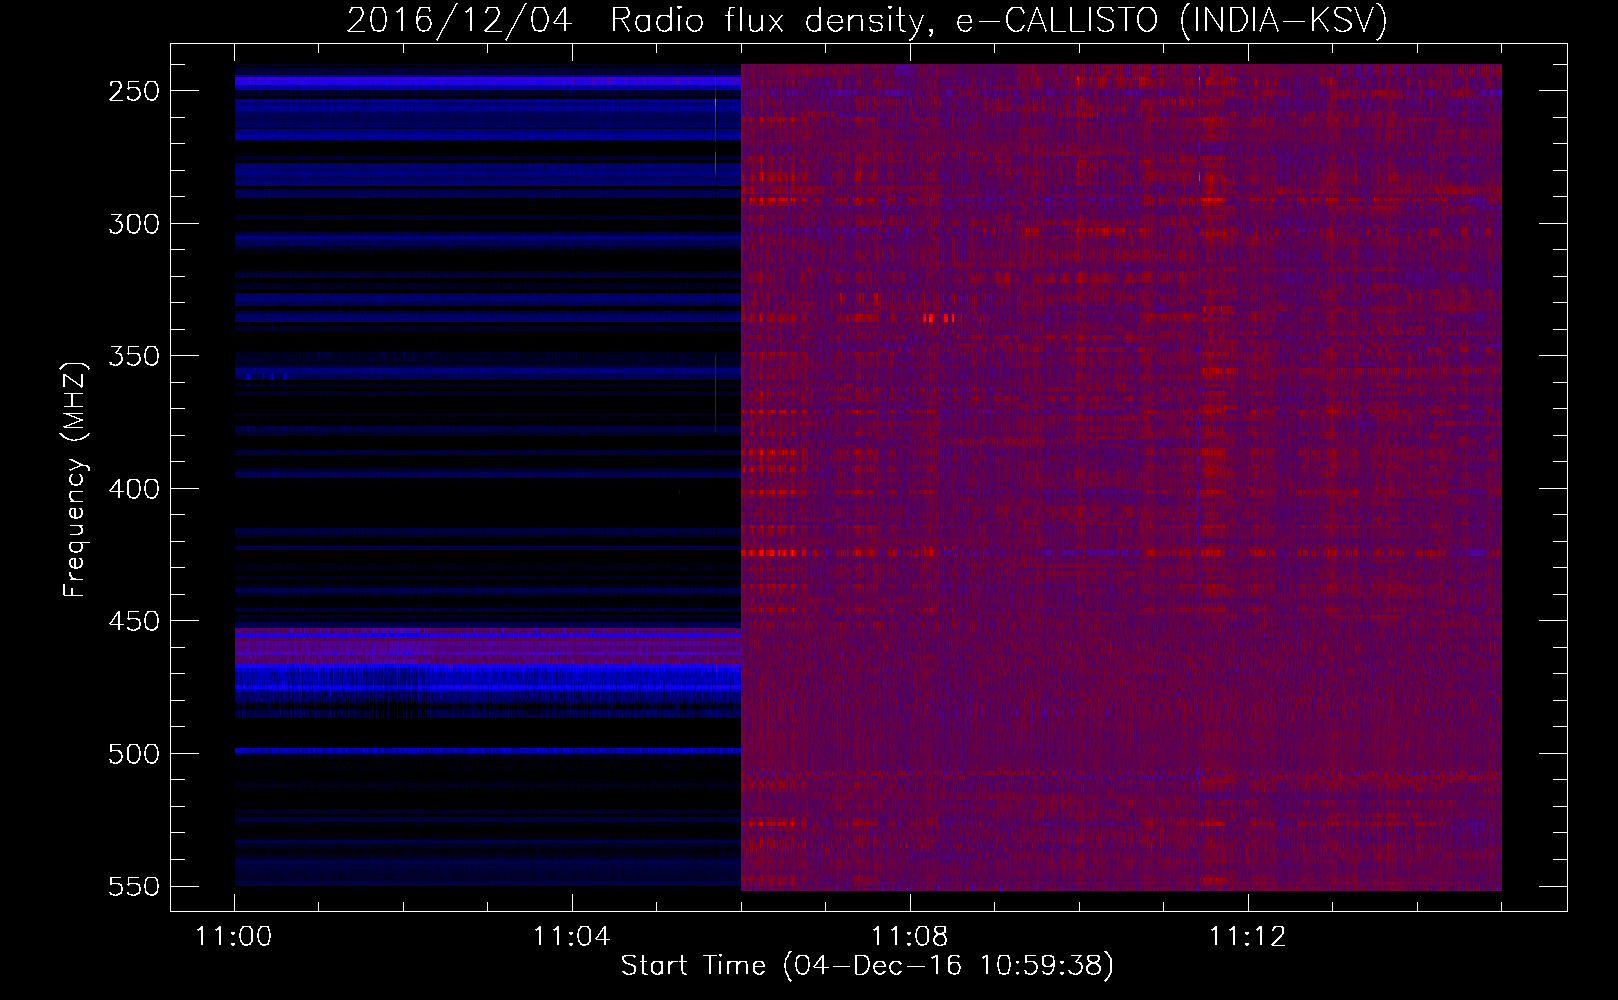Click the 11:08 time tick label
This screenshot has height=1000, width=1618.
pos(910,936)
